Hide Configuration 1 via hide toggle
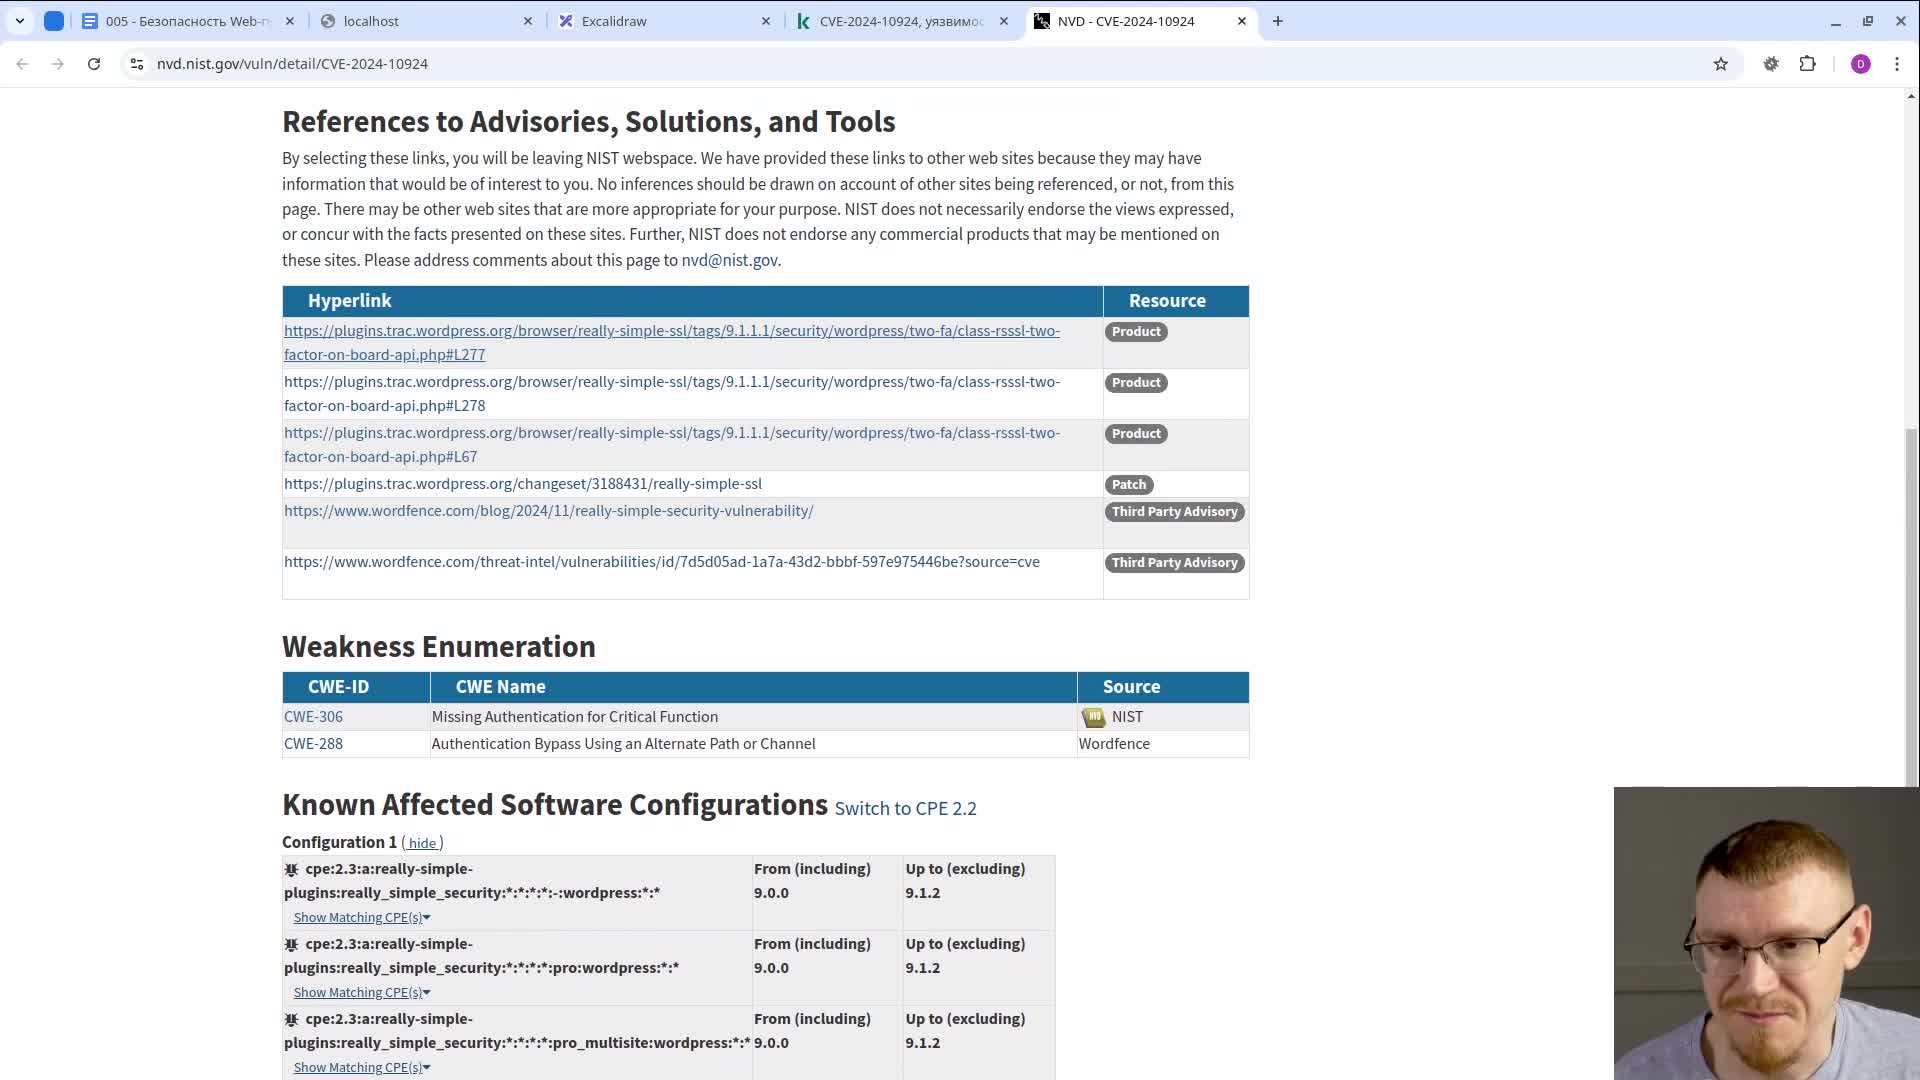Image resolution: width=1920 pixels, height=1080 pixels. [422, 843]
